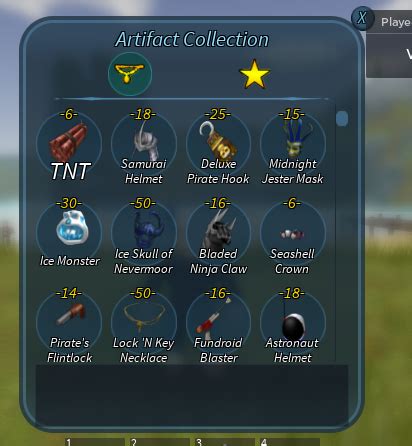Image resolution: width=412 pixels, height=446 pixels.
Task: Open the Players panel tab
Action: coord(389,22)
